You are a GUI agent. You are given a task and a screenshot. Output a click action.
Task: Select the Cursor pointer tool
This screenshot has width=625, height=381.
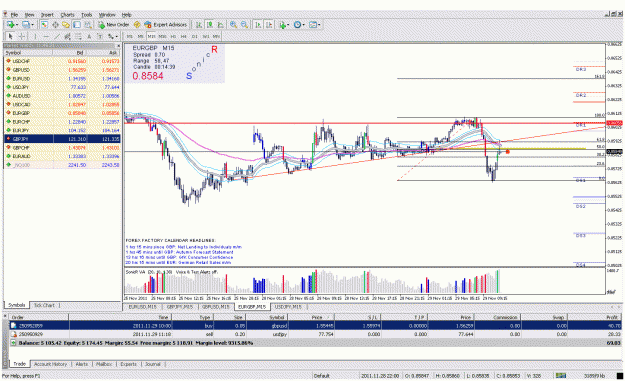10,36
